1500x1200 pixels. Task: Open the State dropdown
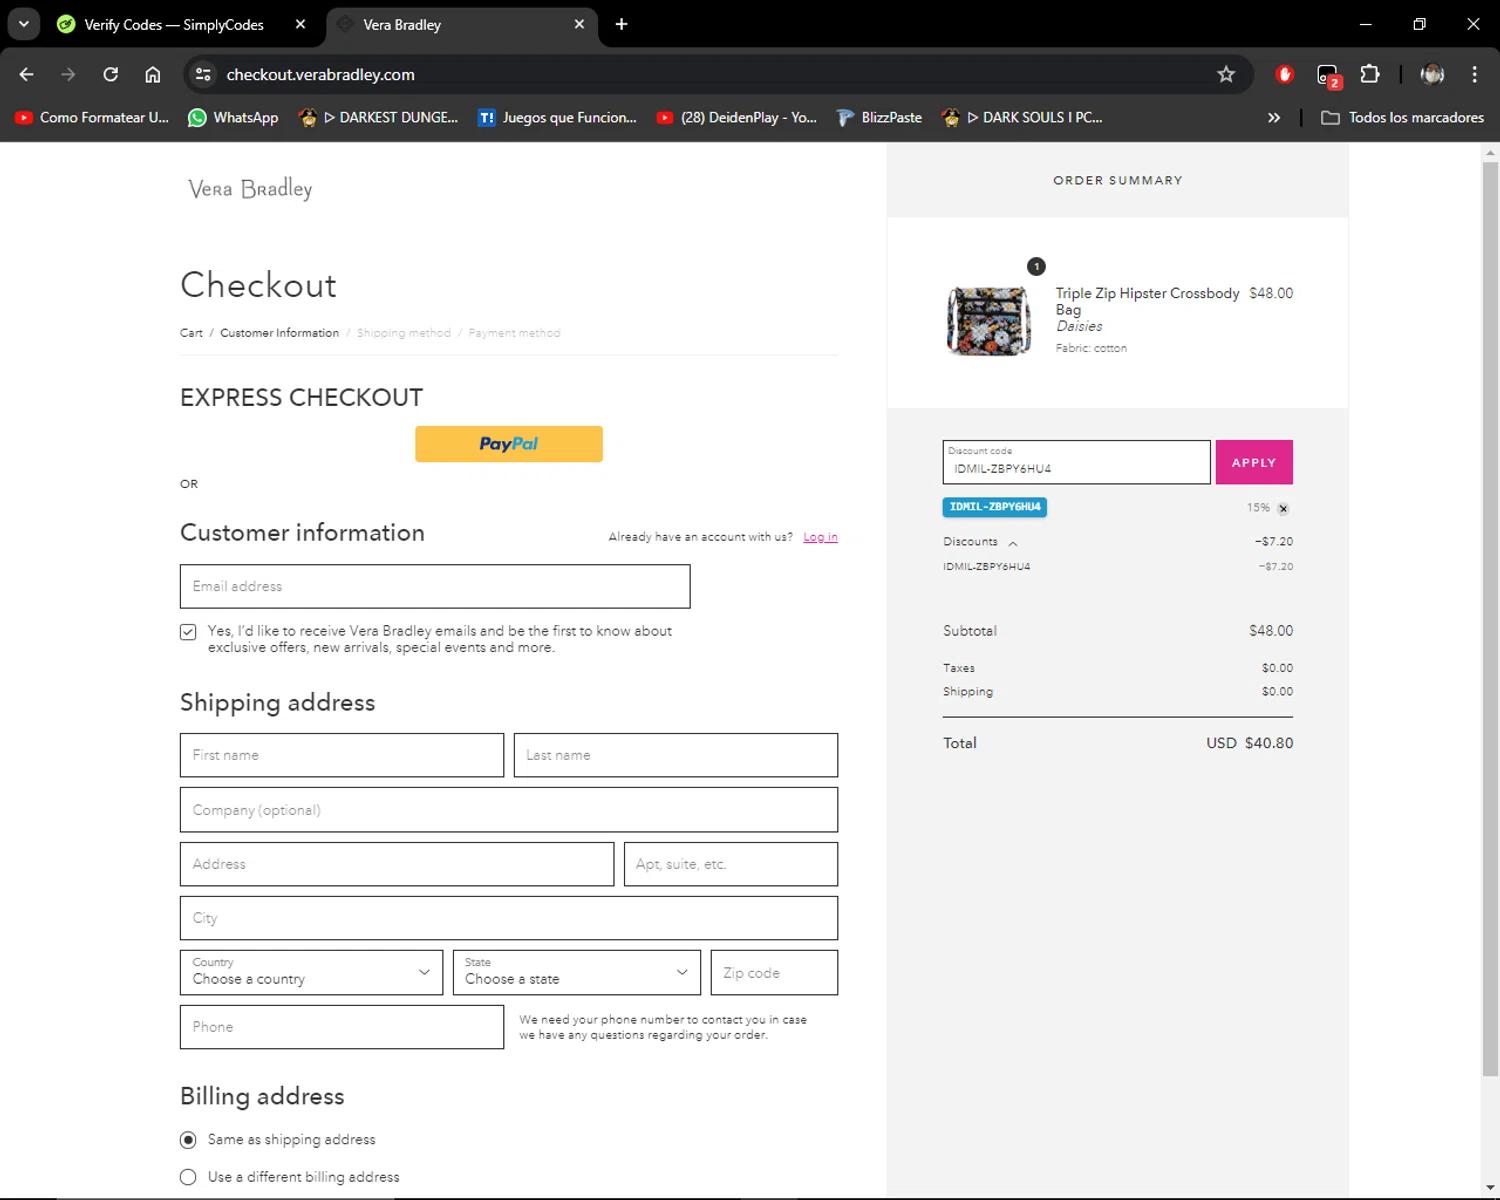tap(577, 972)
